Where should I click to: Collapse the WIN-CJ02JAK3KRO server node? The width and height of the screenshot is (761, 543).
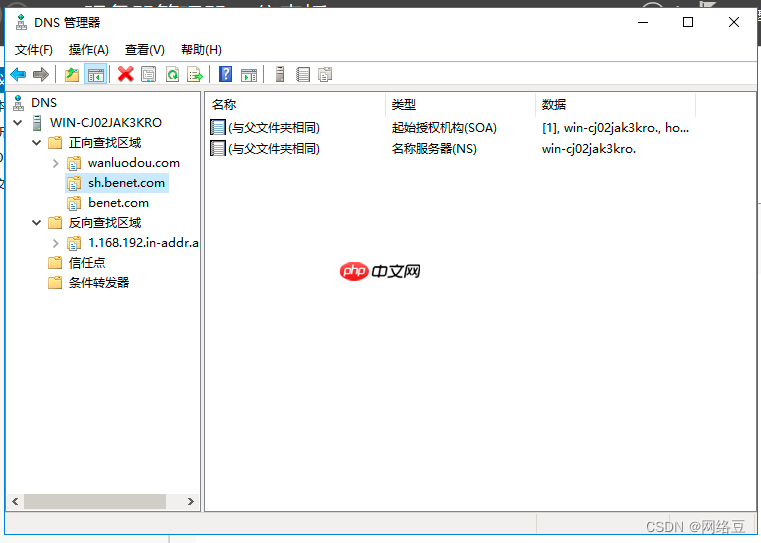click(18, 123)
